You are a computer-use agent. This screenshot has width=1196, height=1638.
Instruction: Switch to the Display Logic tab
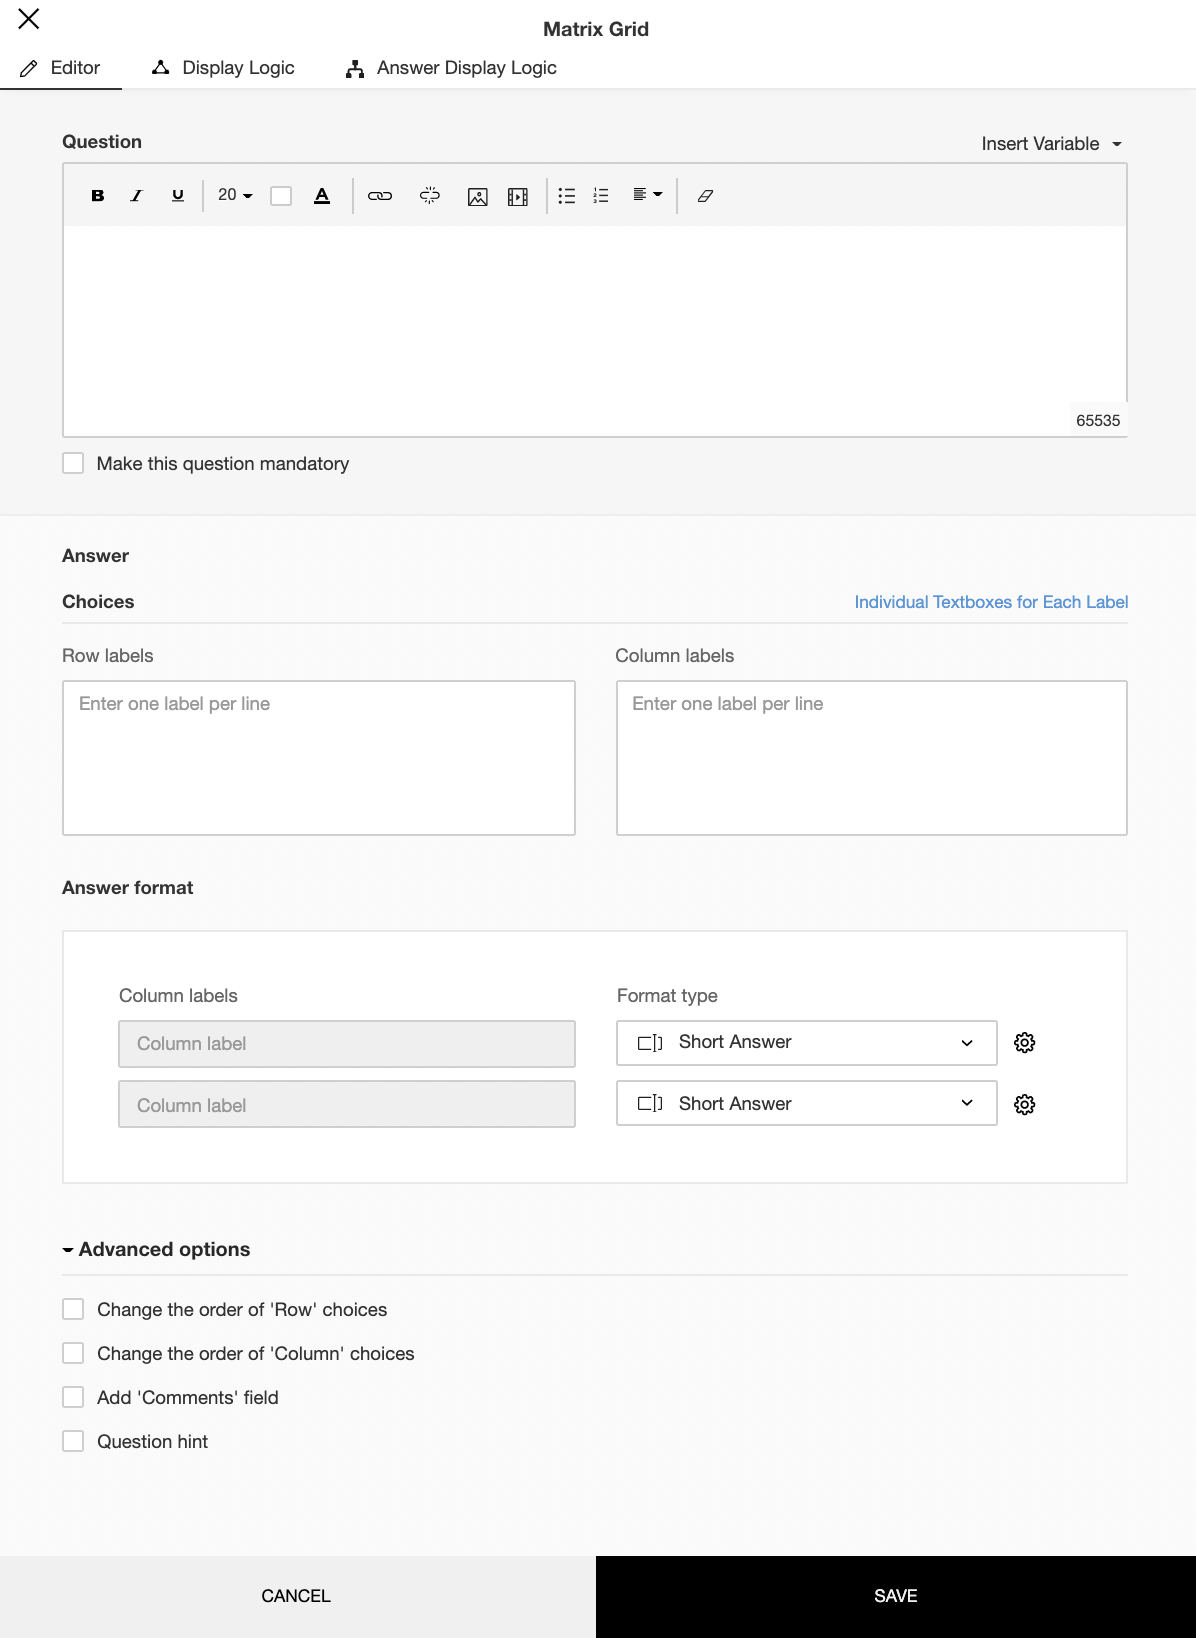pos(223,68)
